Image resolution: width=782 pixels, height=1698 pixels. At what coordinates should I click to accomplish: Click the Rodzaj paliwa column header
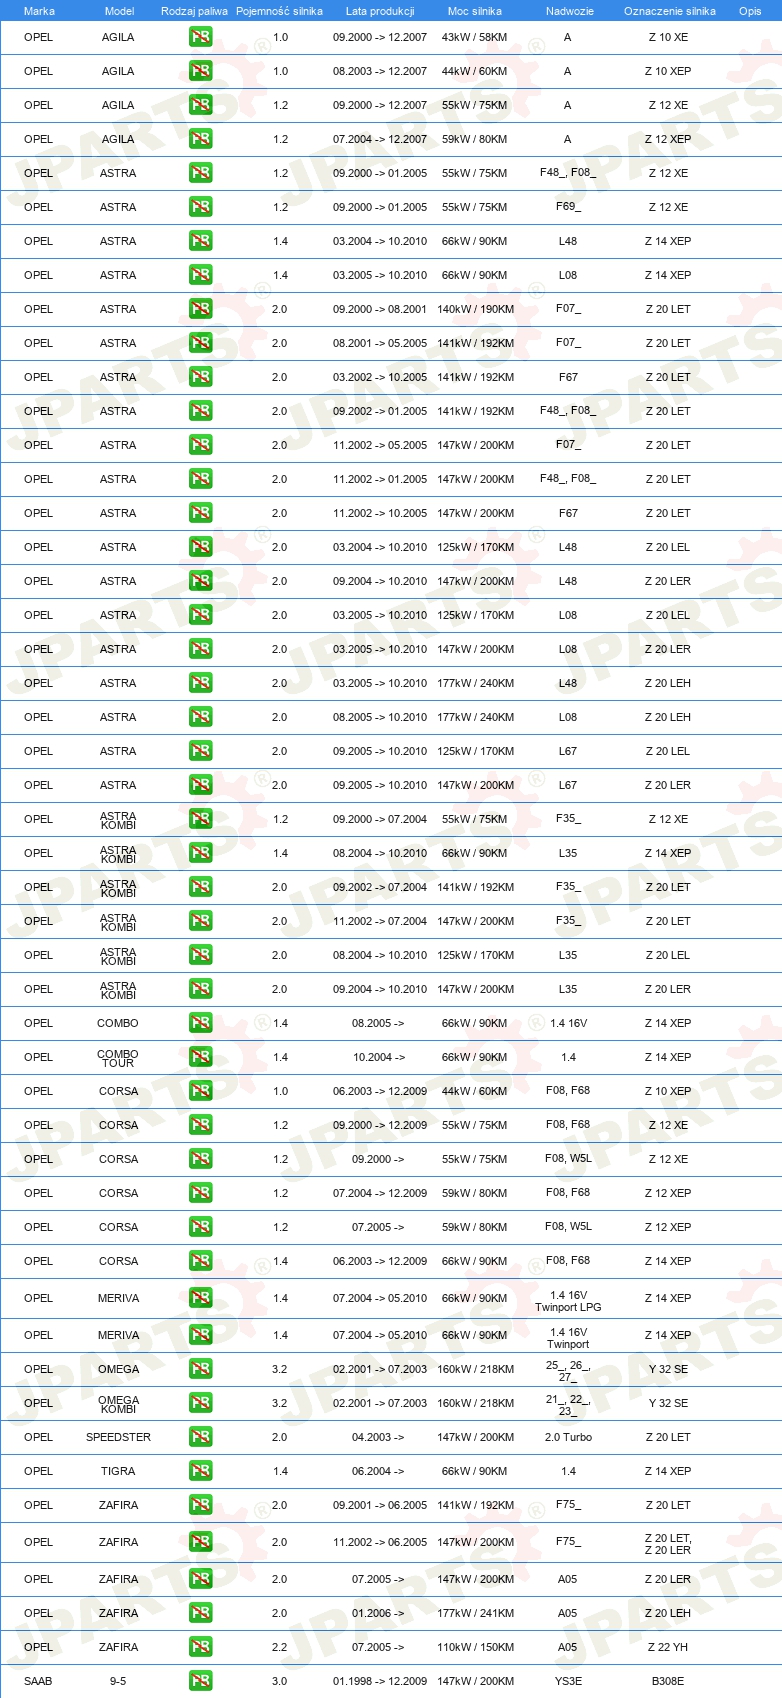(194, 11)
